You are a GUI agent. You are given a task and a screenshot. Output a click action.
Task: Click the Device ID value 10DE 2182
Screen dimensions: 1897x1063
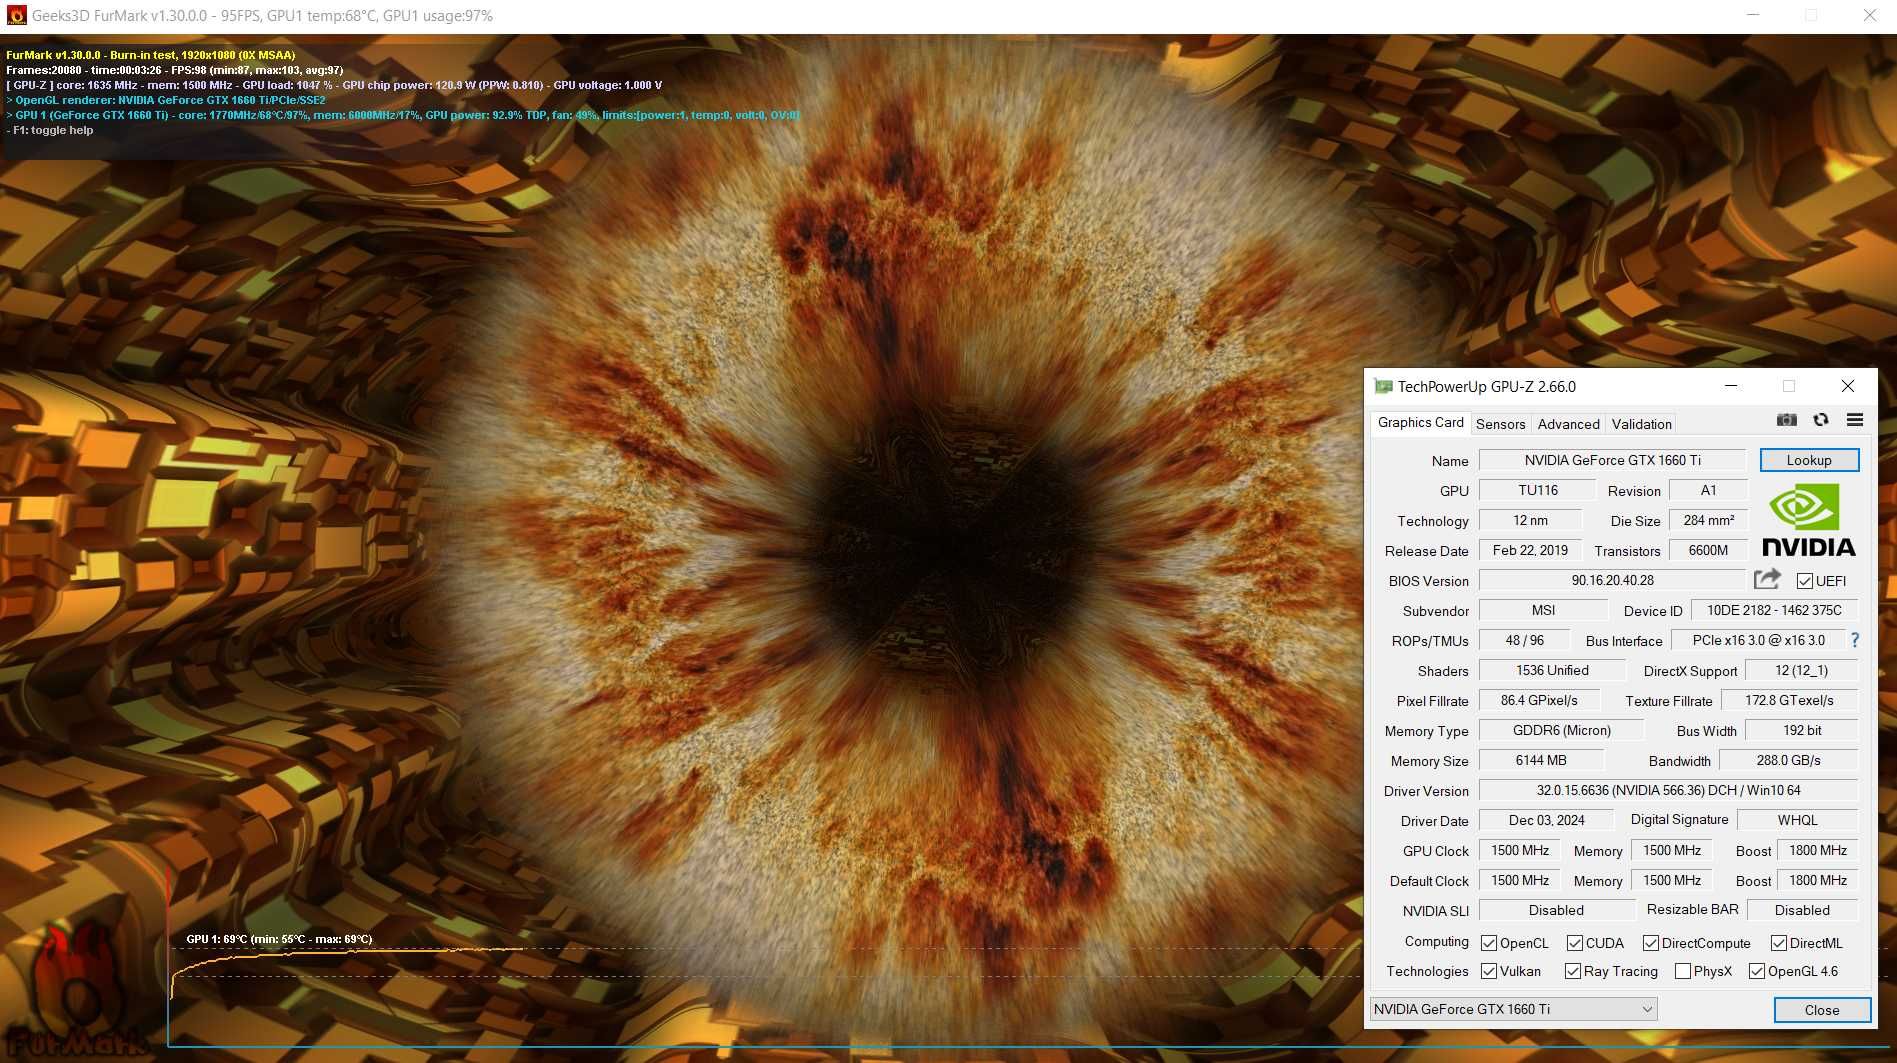[x=1774, y=610]
